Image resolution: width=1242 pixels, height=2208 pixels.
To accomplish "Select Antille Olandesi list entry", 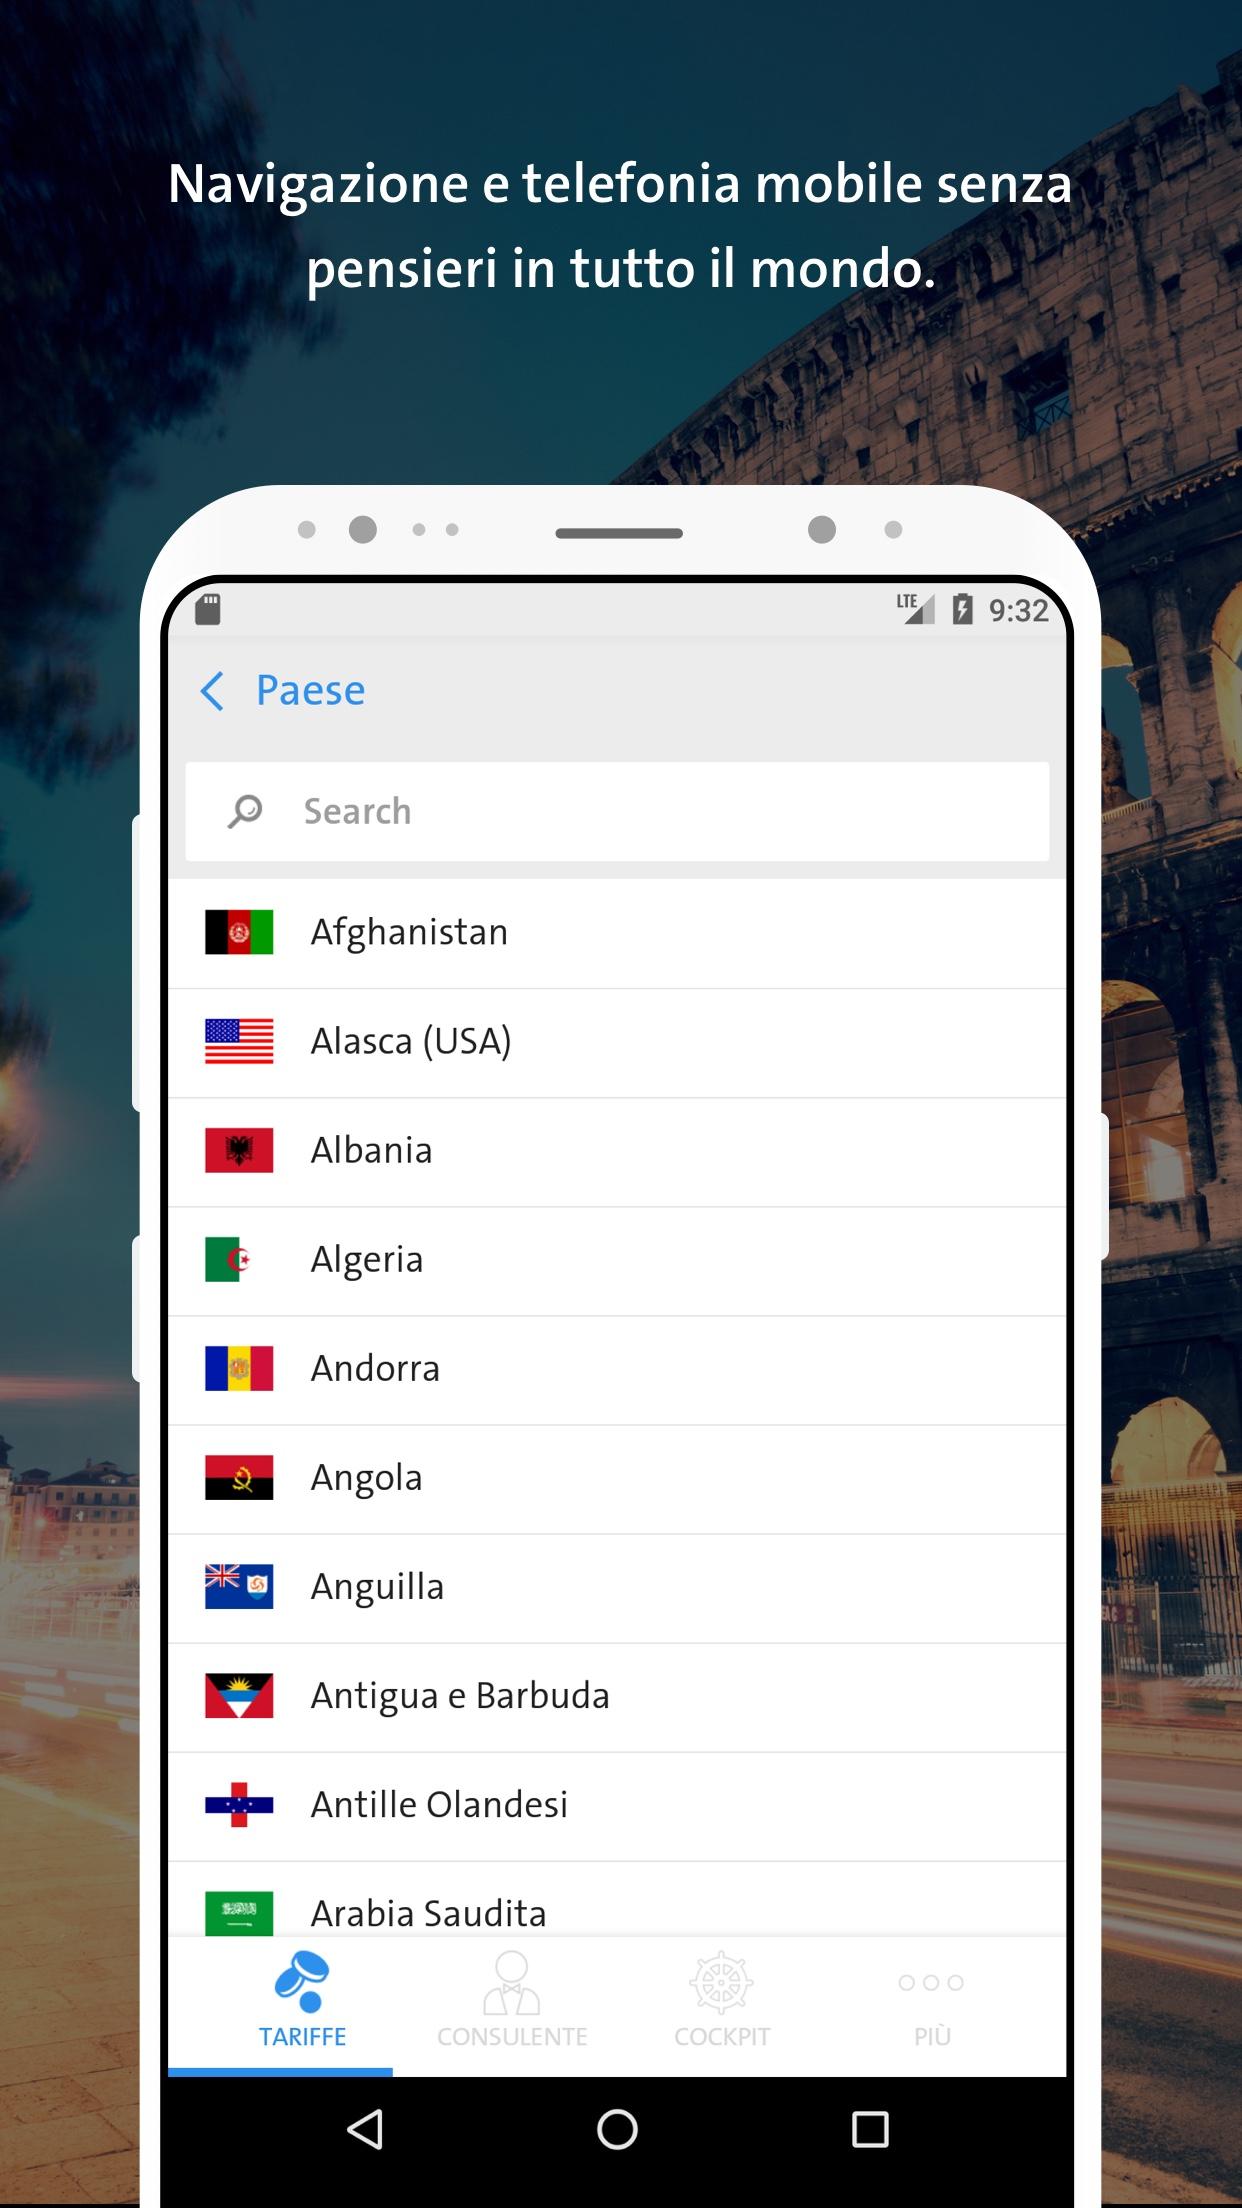I will [617, 1806].
